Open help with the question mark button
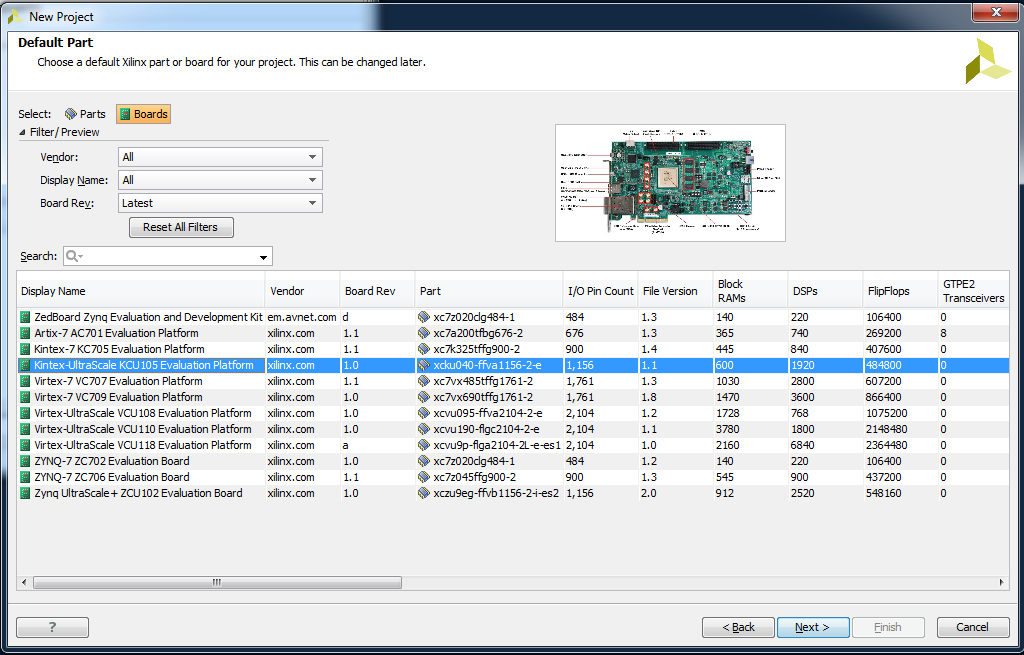Image resolution: width=1024 pixels, height=655 pixels. tap(52, 627)
